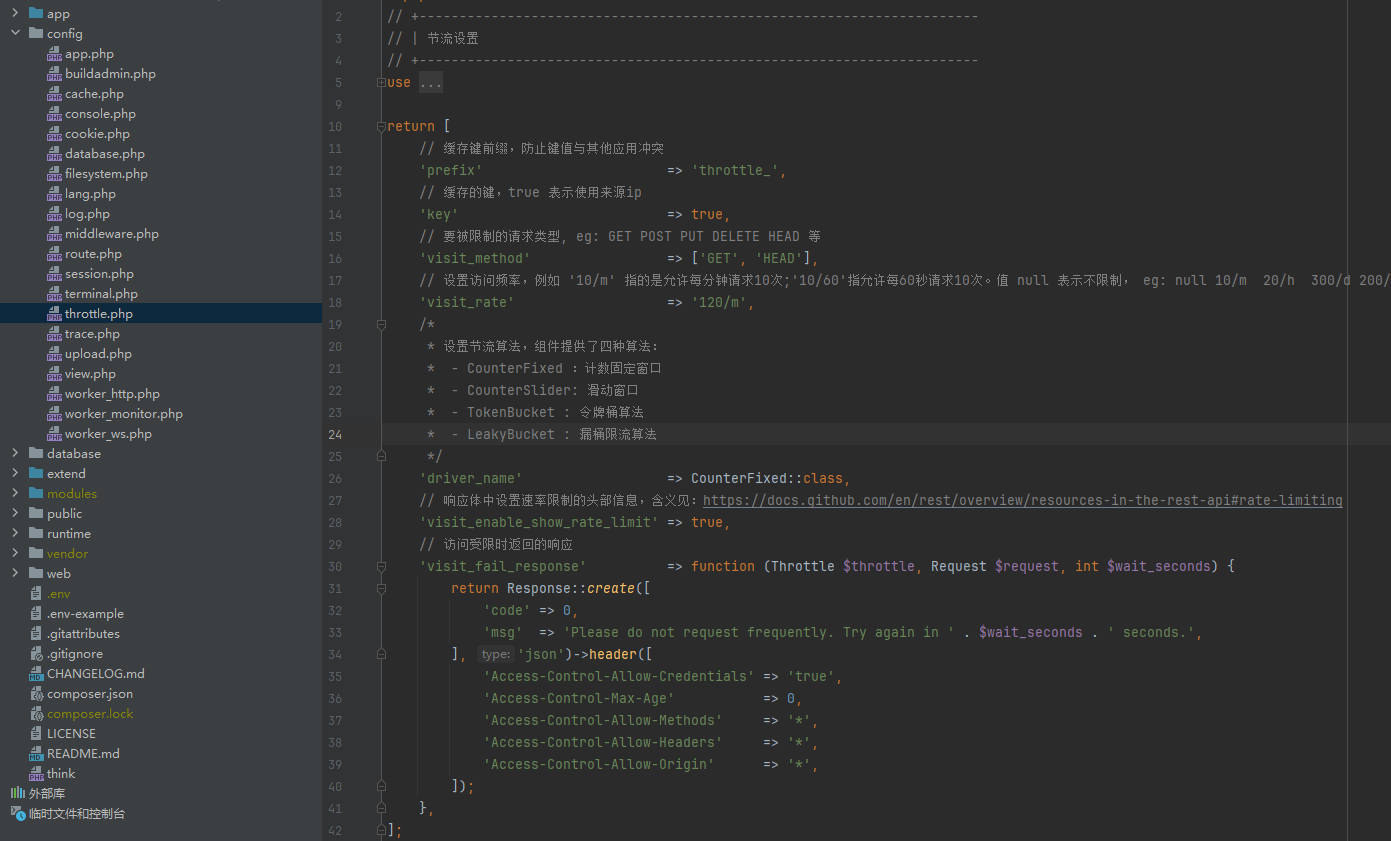Screen dimensions: 1391x841
Task: Open the GitHub rate-limiting docs link
Action: (x=1022, y=500)
